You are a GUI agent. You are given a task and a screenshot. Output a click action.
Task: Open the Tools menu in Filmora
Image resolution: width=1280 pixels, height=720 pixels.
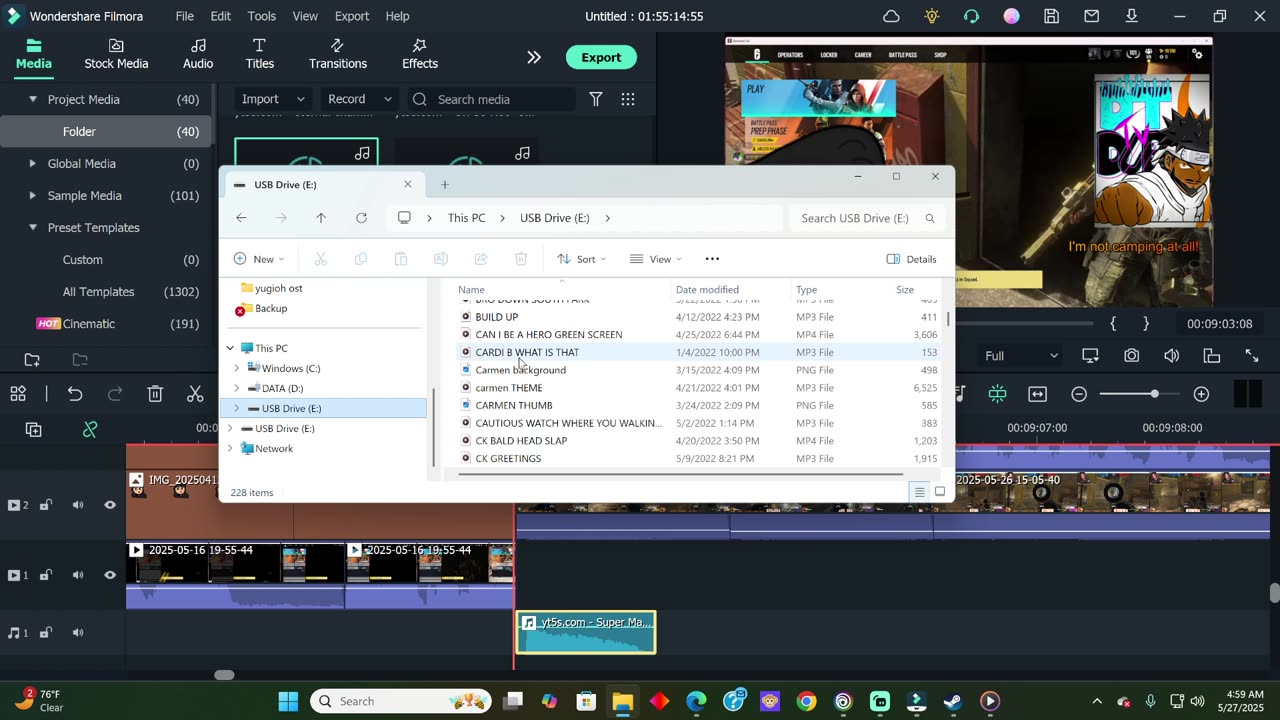[x=262, y=16]
